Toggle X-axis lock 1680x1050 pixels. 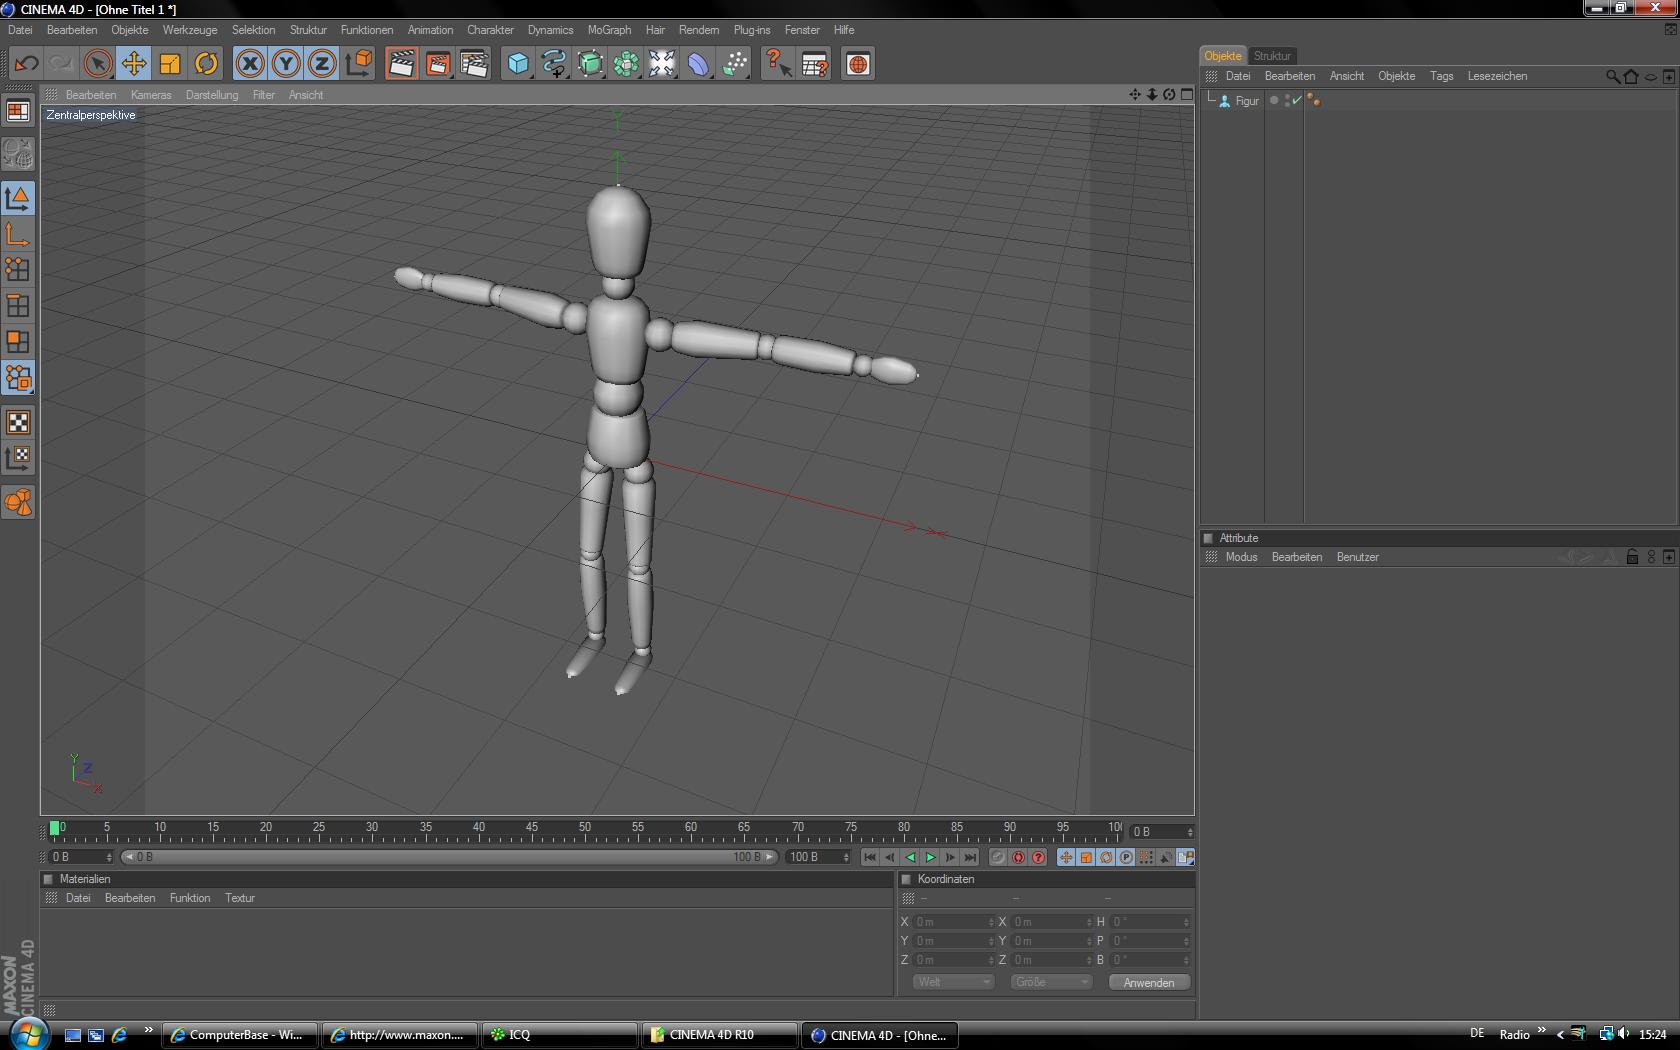pos(250,64)
